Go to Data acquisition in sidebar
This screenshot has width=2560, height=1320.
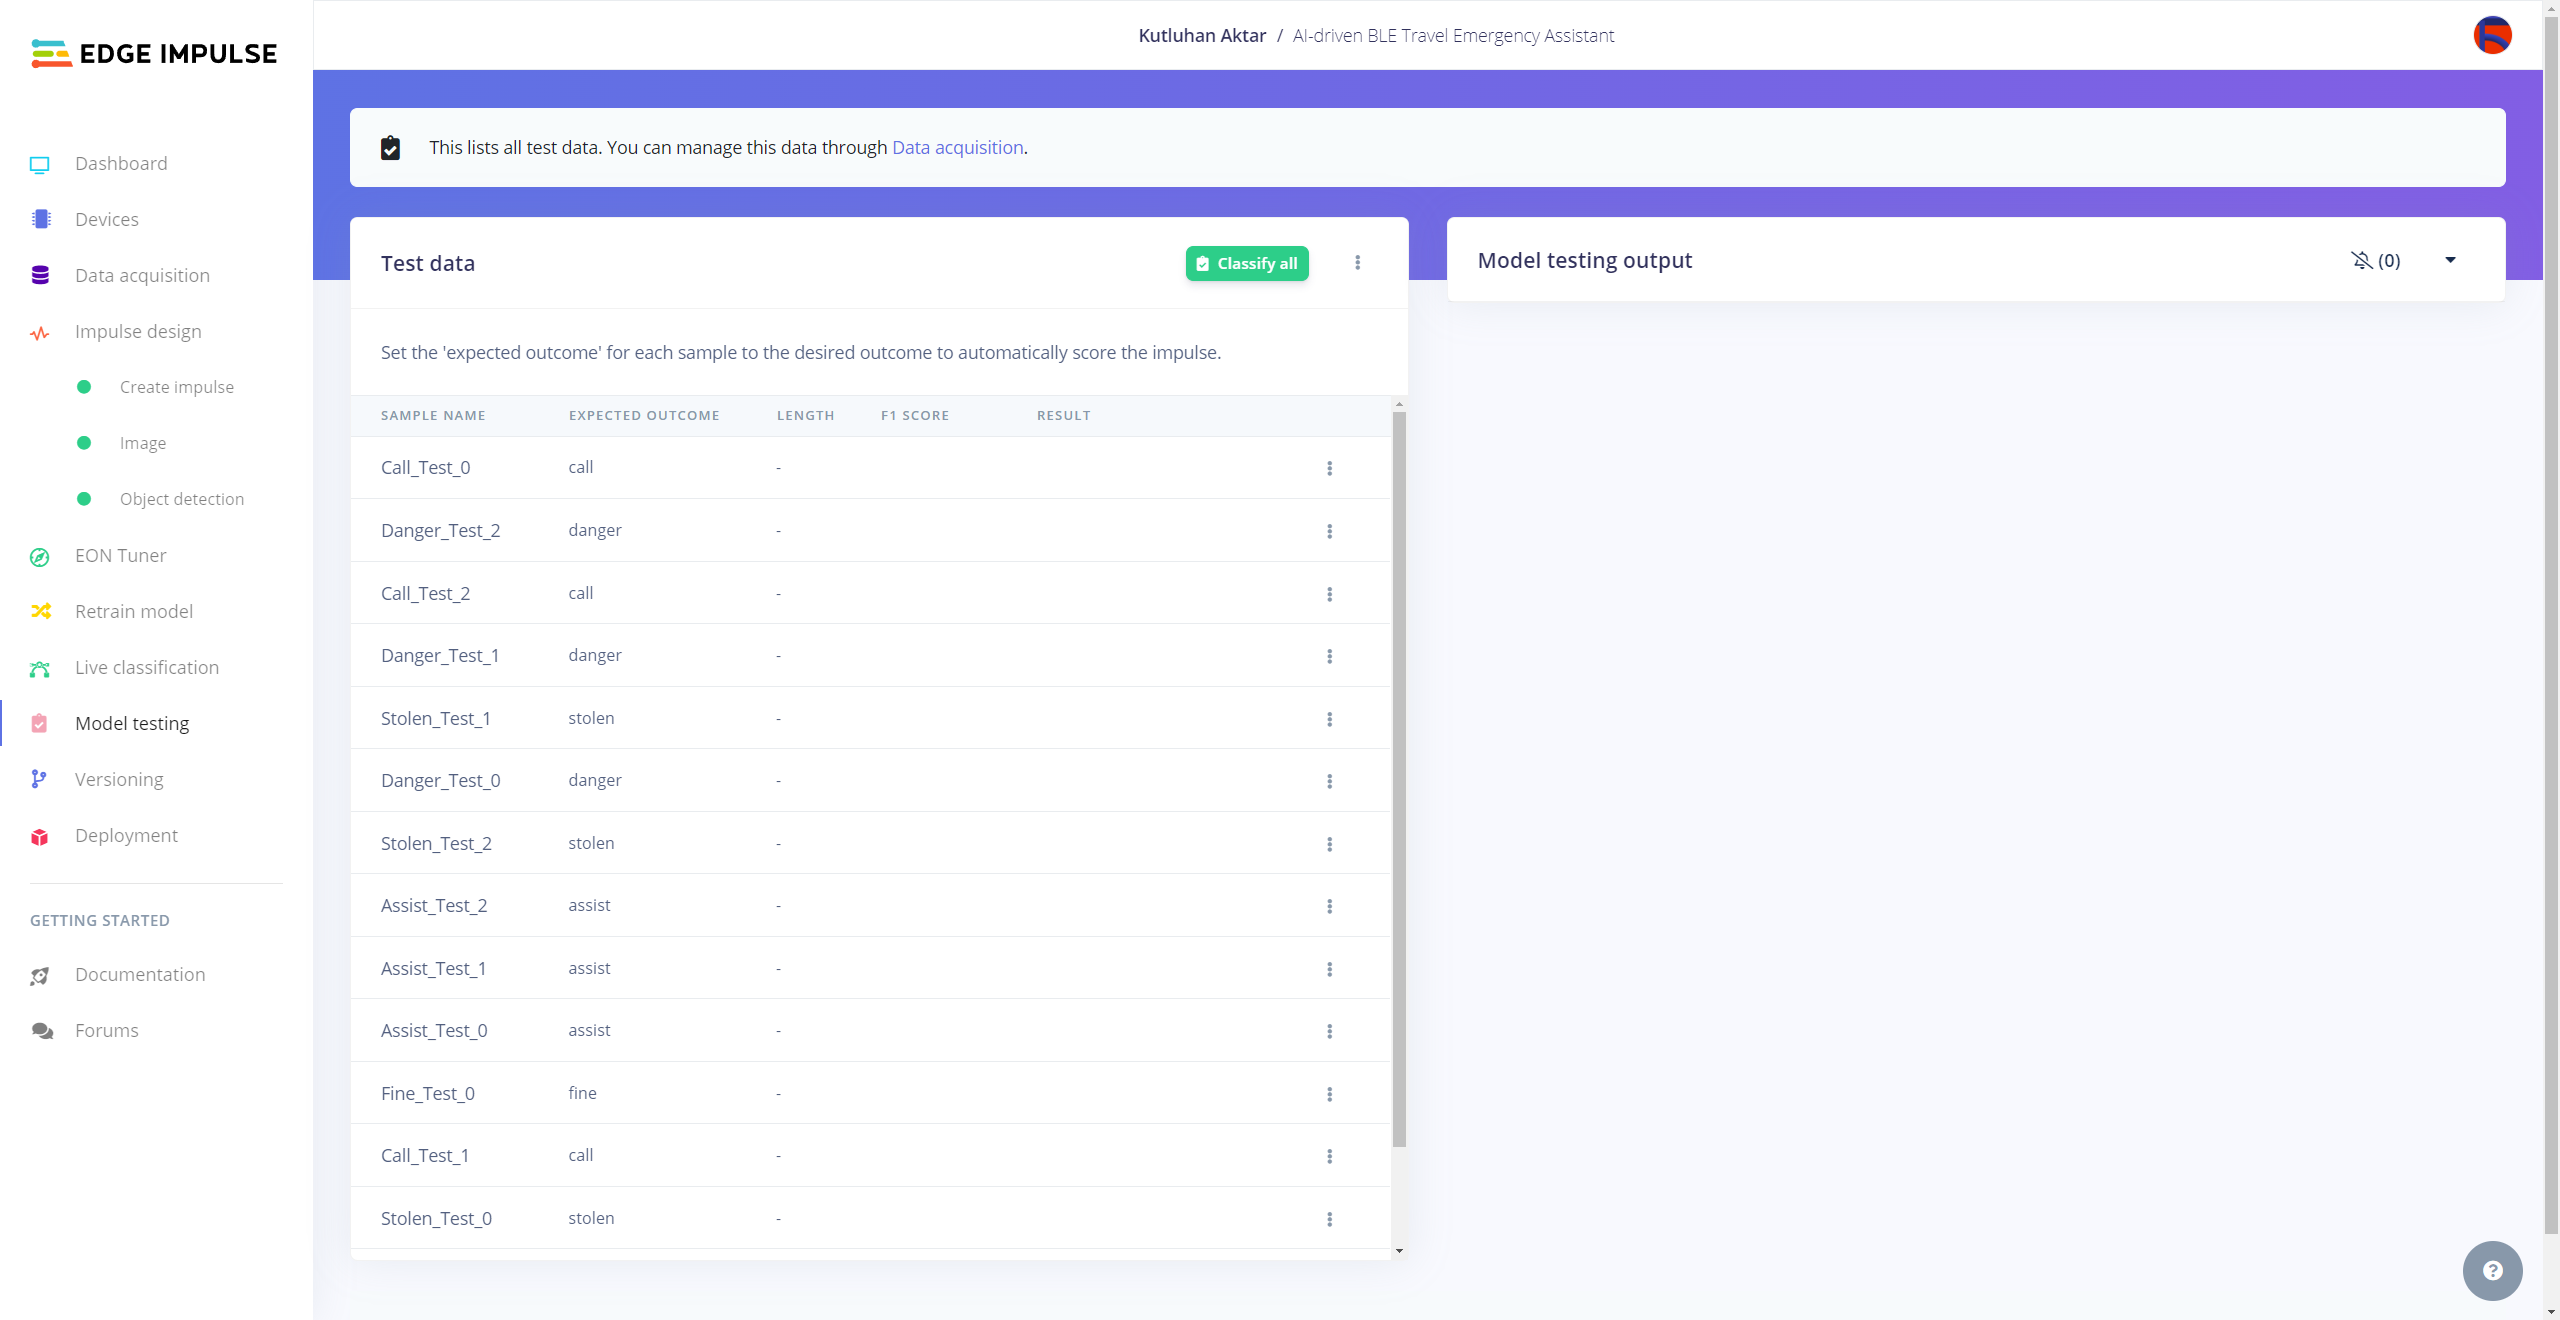[x=142, y=275]
